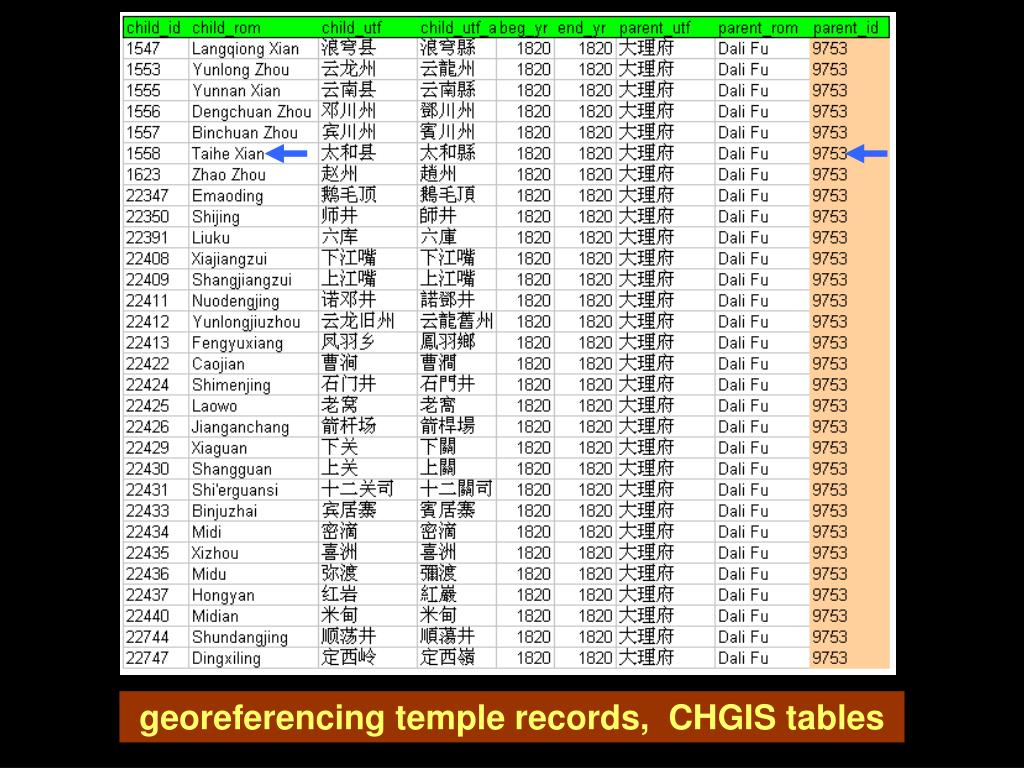Click the Caojian cell
The width and height of the screenshot is (1024, 768).
pos(253,364)
